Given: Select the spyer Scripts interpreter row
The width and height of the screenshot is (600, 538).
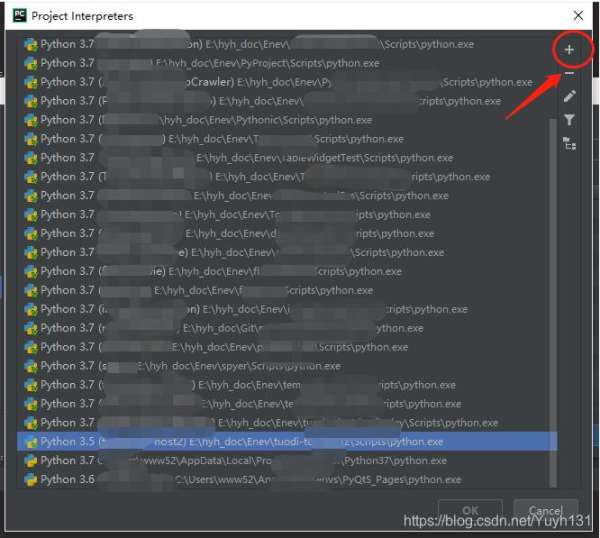Looking at the screenshot, I should [x=287, y=366].
